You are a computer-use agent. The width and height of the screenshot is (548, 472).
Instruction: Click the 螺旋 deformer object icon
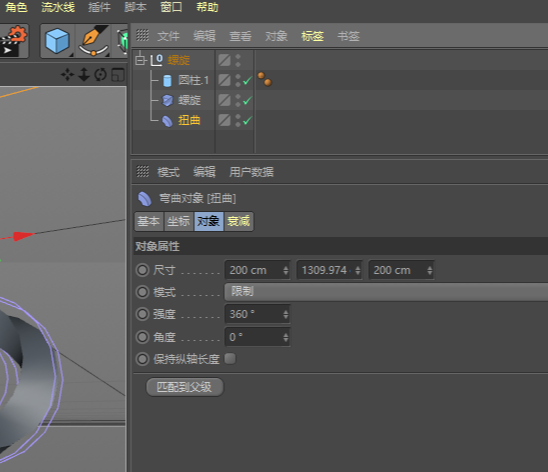tap(167, 101)
